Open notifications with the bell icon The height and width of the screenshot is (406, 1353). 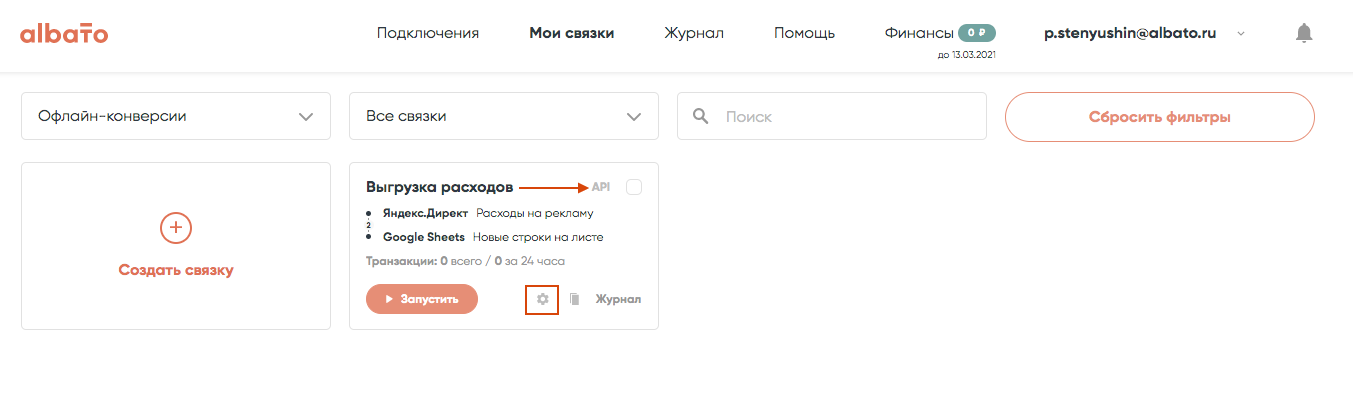(x=1303, y=33)
